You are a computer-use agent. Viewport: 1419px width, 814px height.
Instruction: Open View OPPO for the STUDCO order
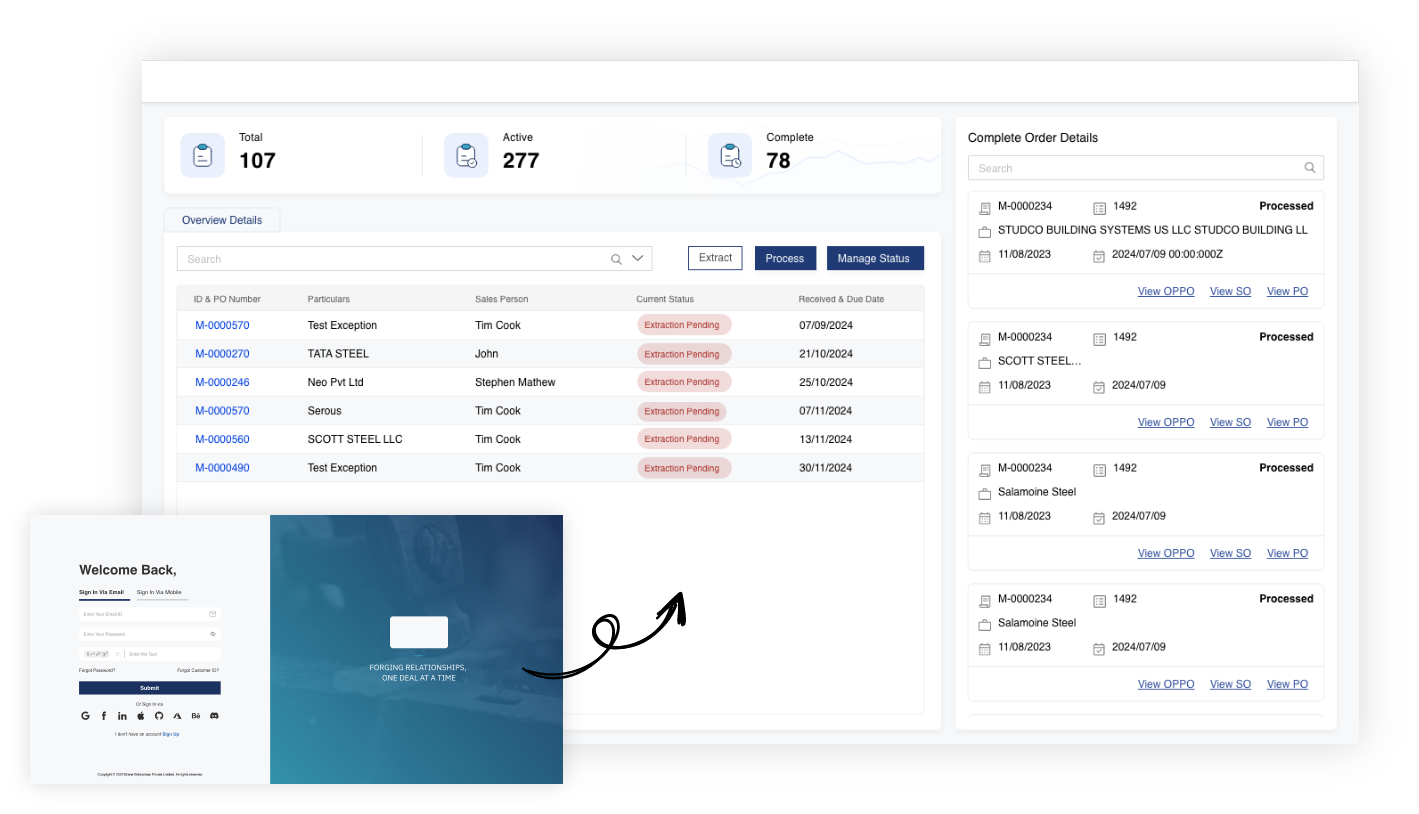pyautogui.click(x=1165, y=291)
